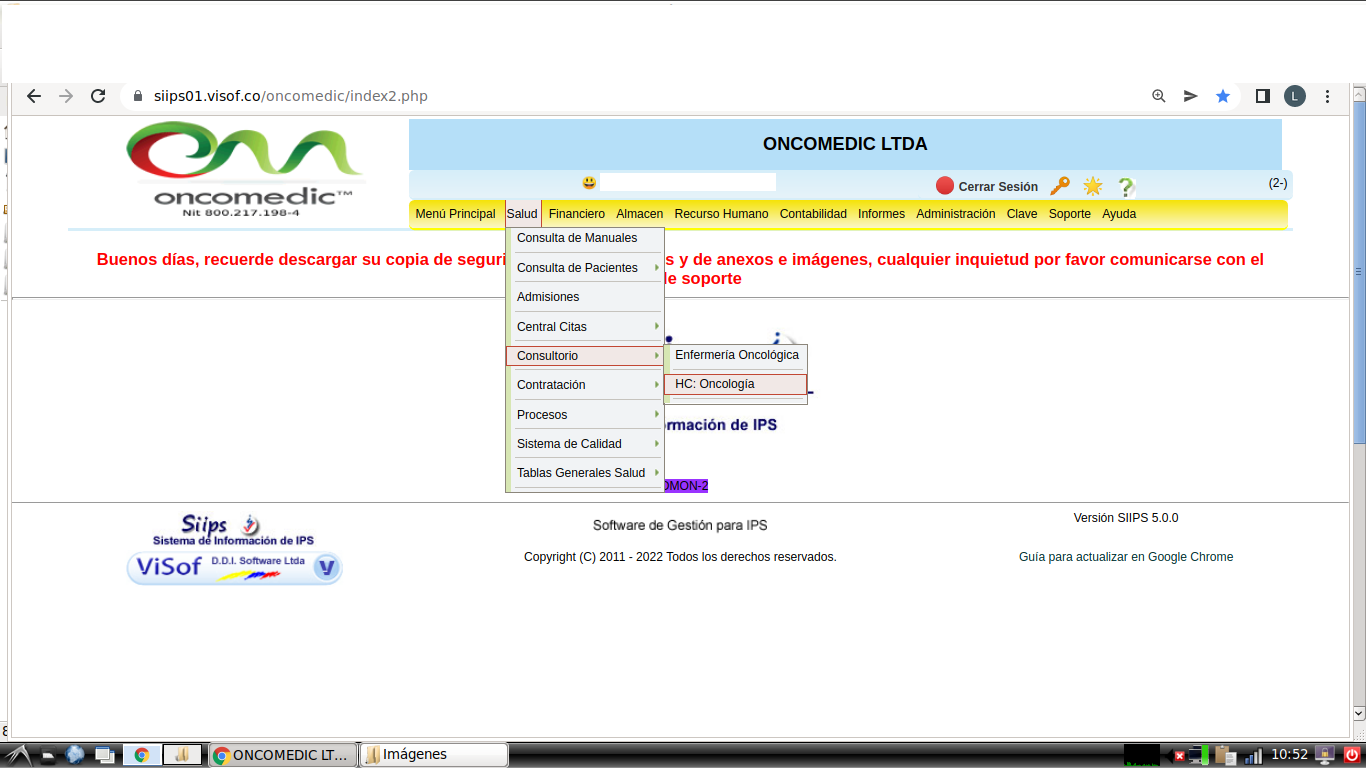Open Guía para actualizar en Google Chrome
This screenshot has width=1366, height=768.
[x=1125, y=557]
